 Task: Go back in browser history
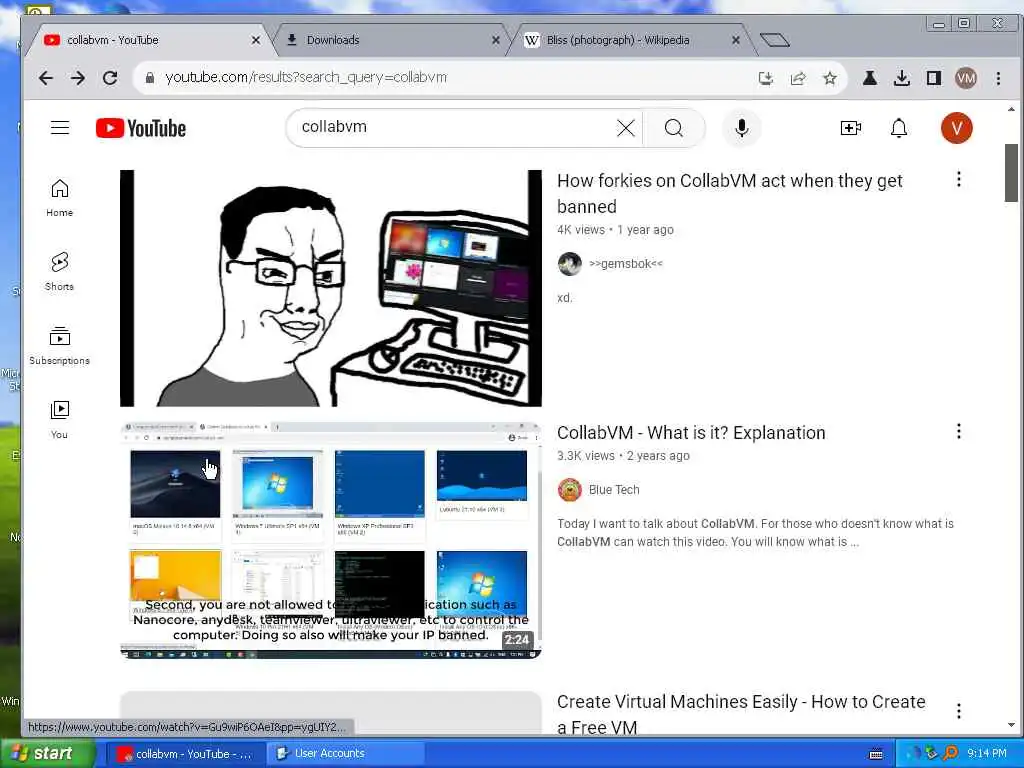[x=46, y=78]
